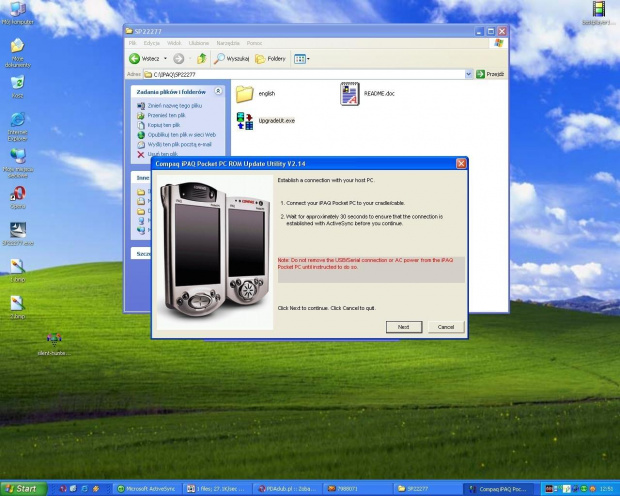Open the silent-hunter desktop shortcut

tap(51, 341)
